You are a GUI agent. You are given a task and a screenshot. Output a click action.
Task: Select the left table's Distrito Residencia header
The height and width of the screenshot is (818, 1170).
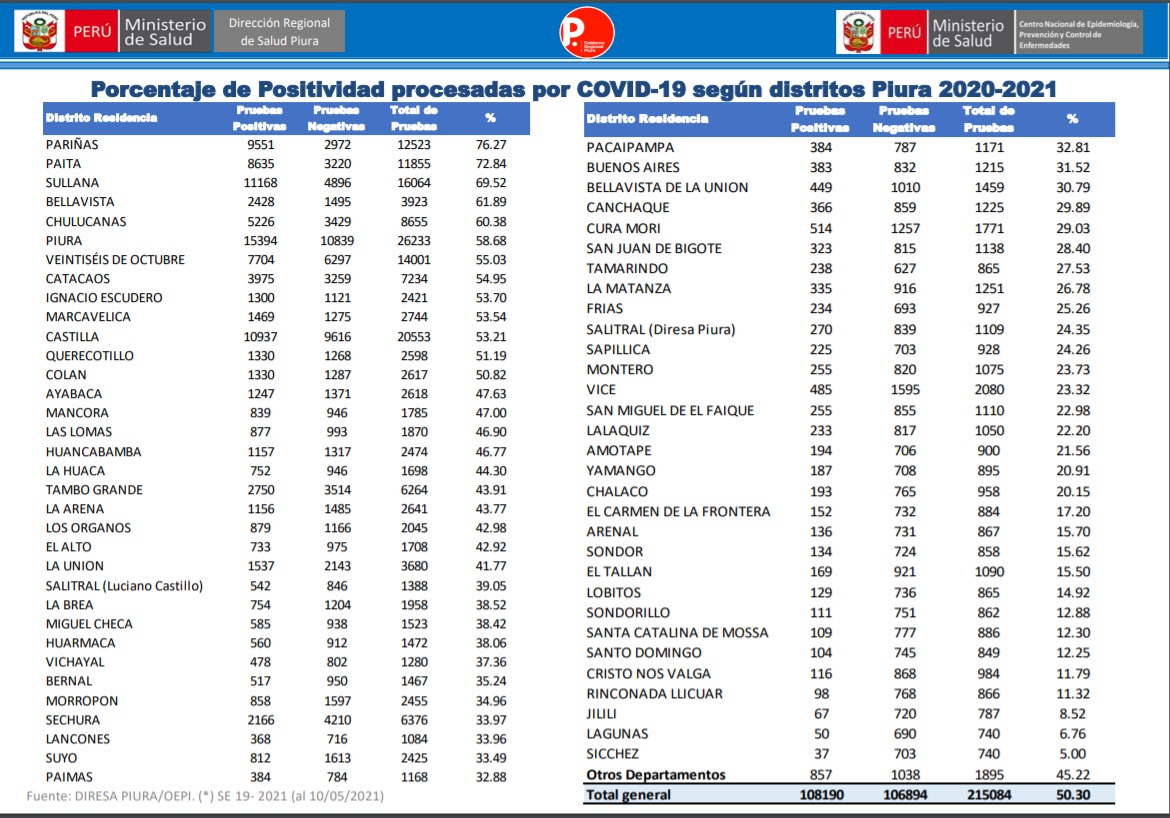[x=101, y=118]
